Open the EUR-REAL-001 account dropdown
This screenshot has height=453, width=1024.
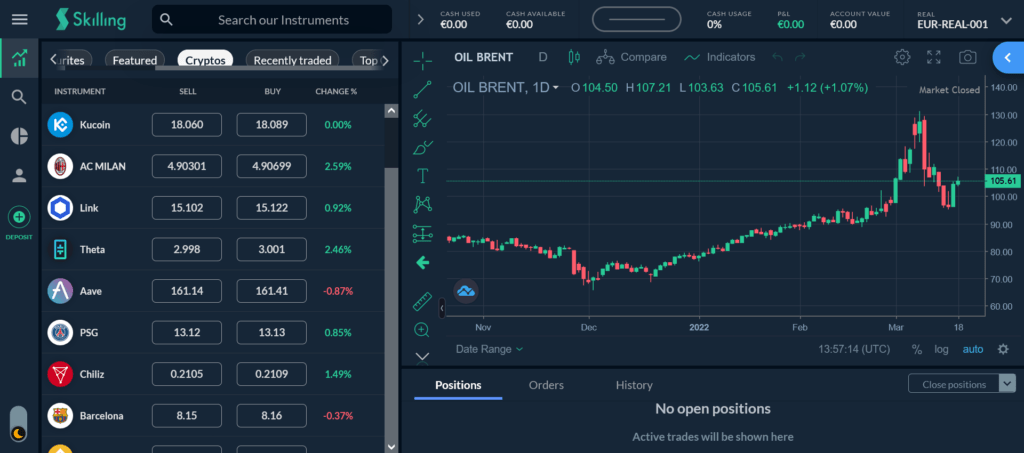(x=965, y=20)
